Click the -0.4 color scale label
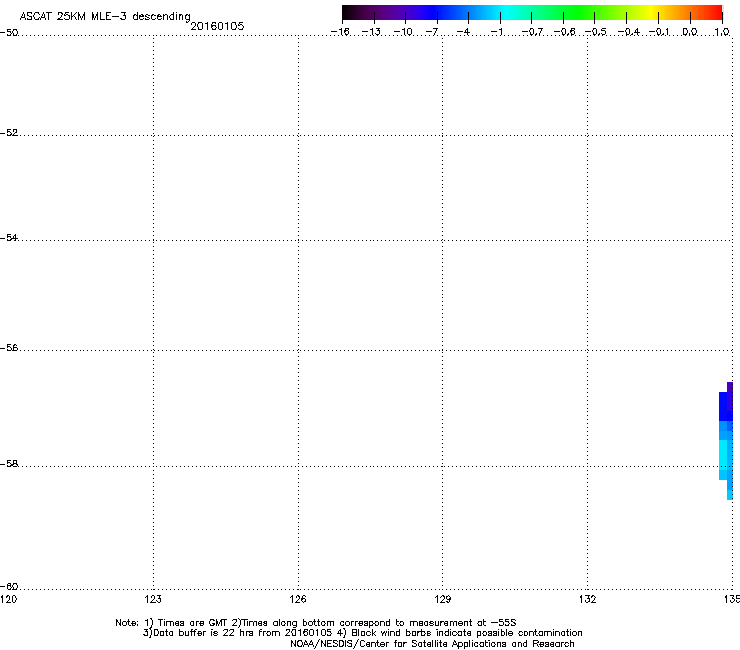Screen dimensions: 740x650 pyautogui.click(x=629, y=32)
